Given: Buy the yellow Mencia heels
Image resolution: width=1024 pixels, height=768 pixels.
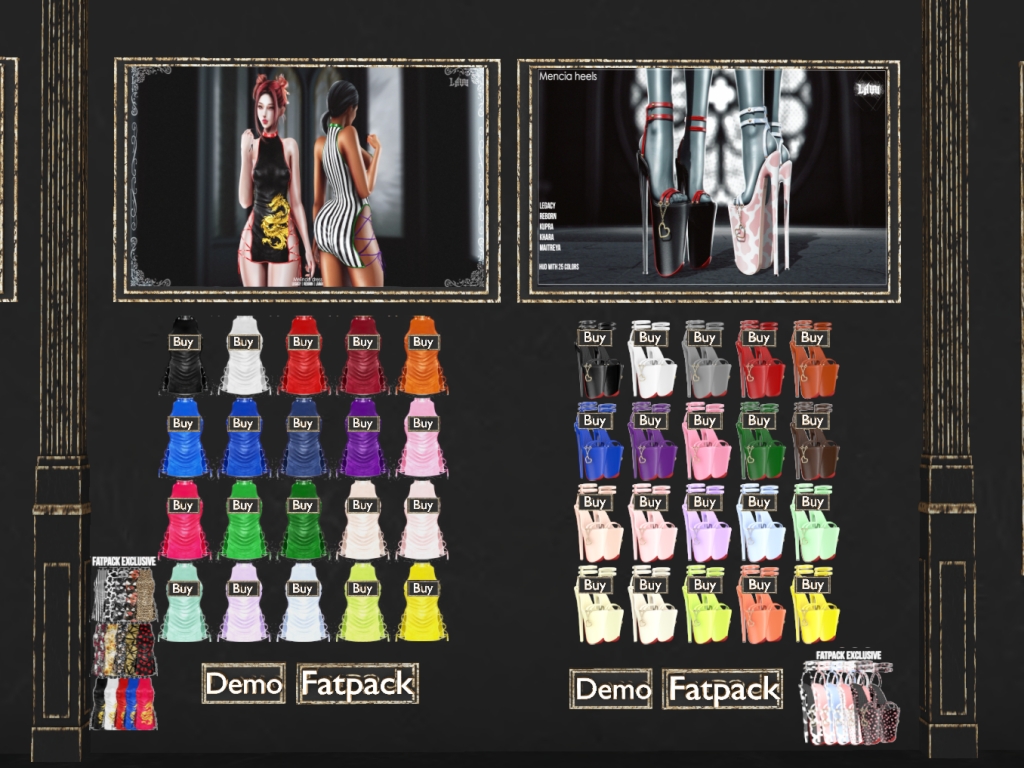Looking at the screenshot, I should (x=813, y=584).
